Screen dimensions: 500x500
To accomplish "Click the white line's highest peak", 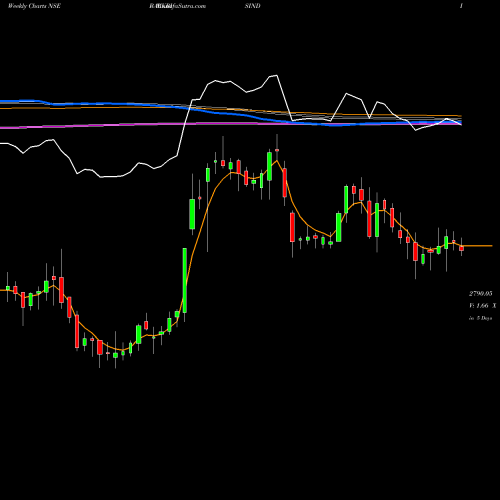I will tap(276, 76).
